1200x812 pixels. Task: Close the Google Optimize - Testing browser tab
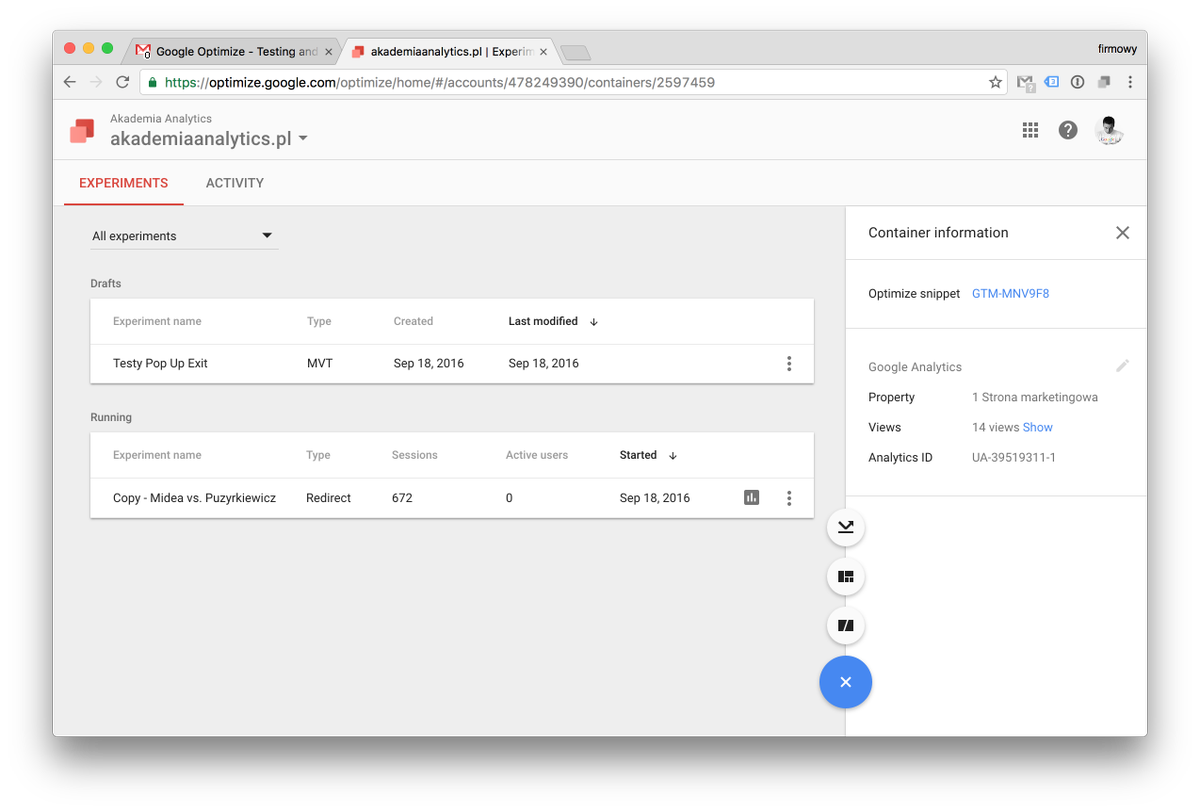click(329, 52)
